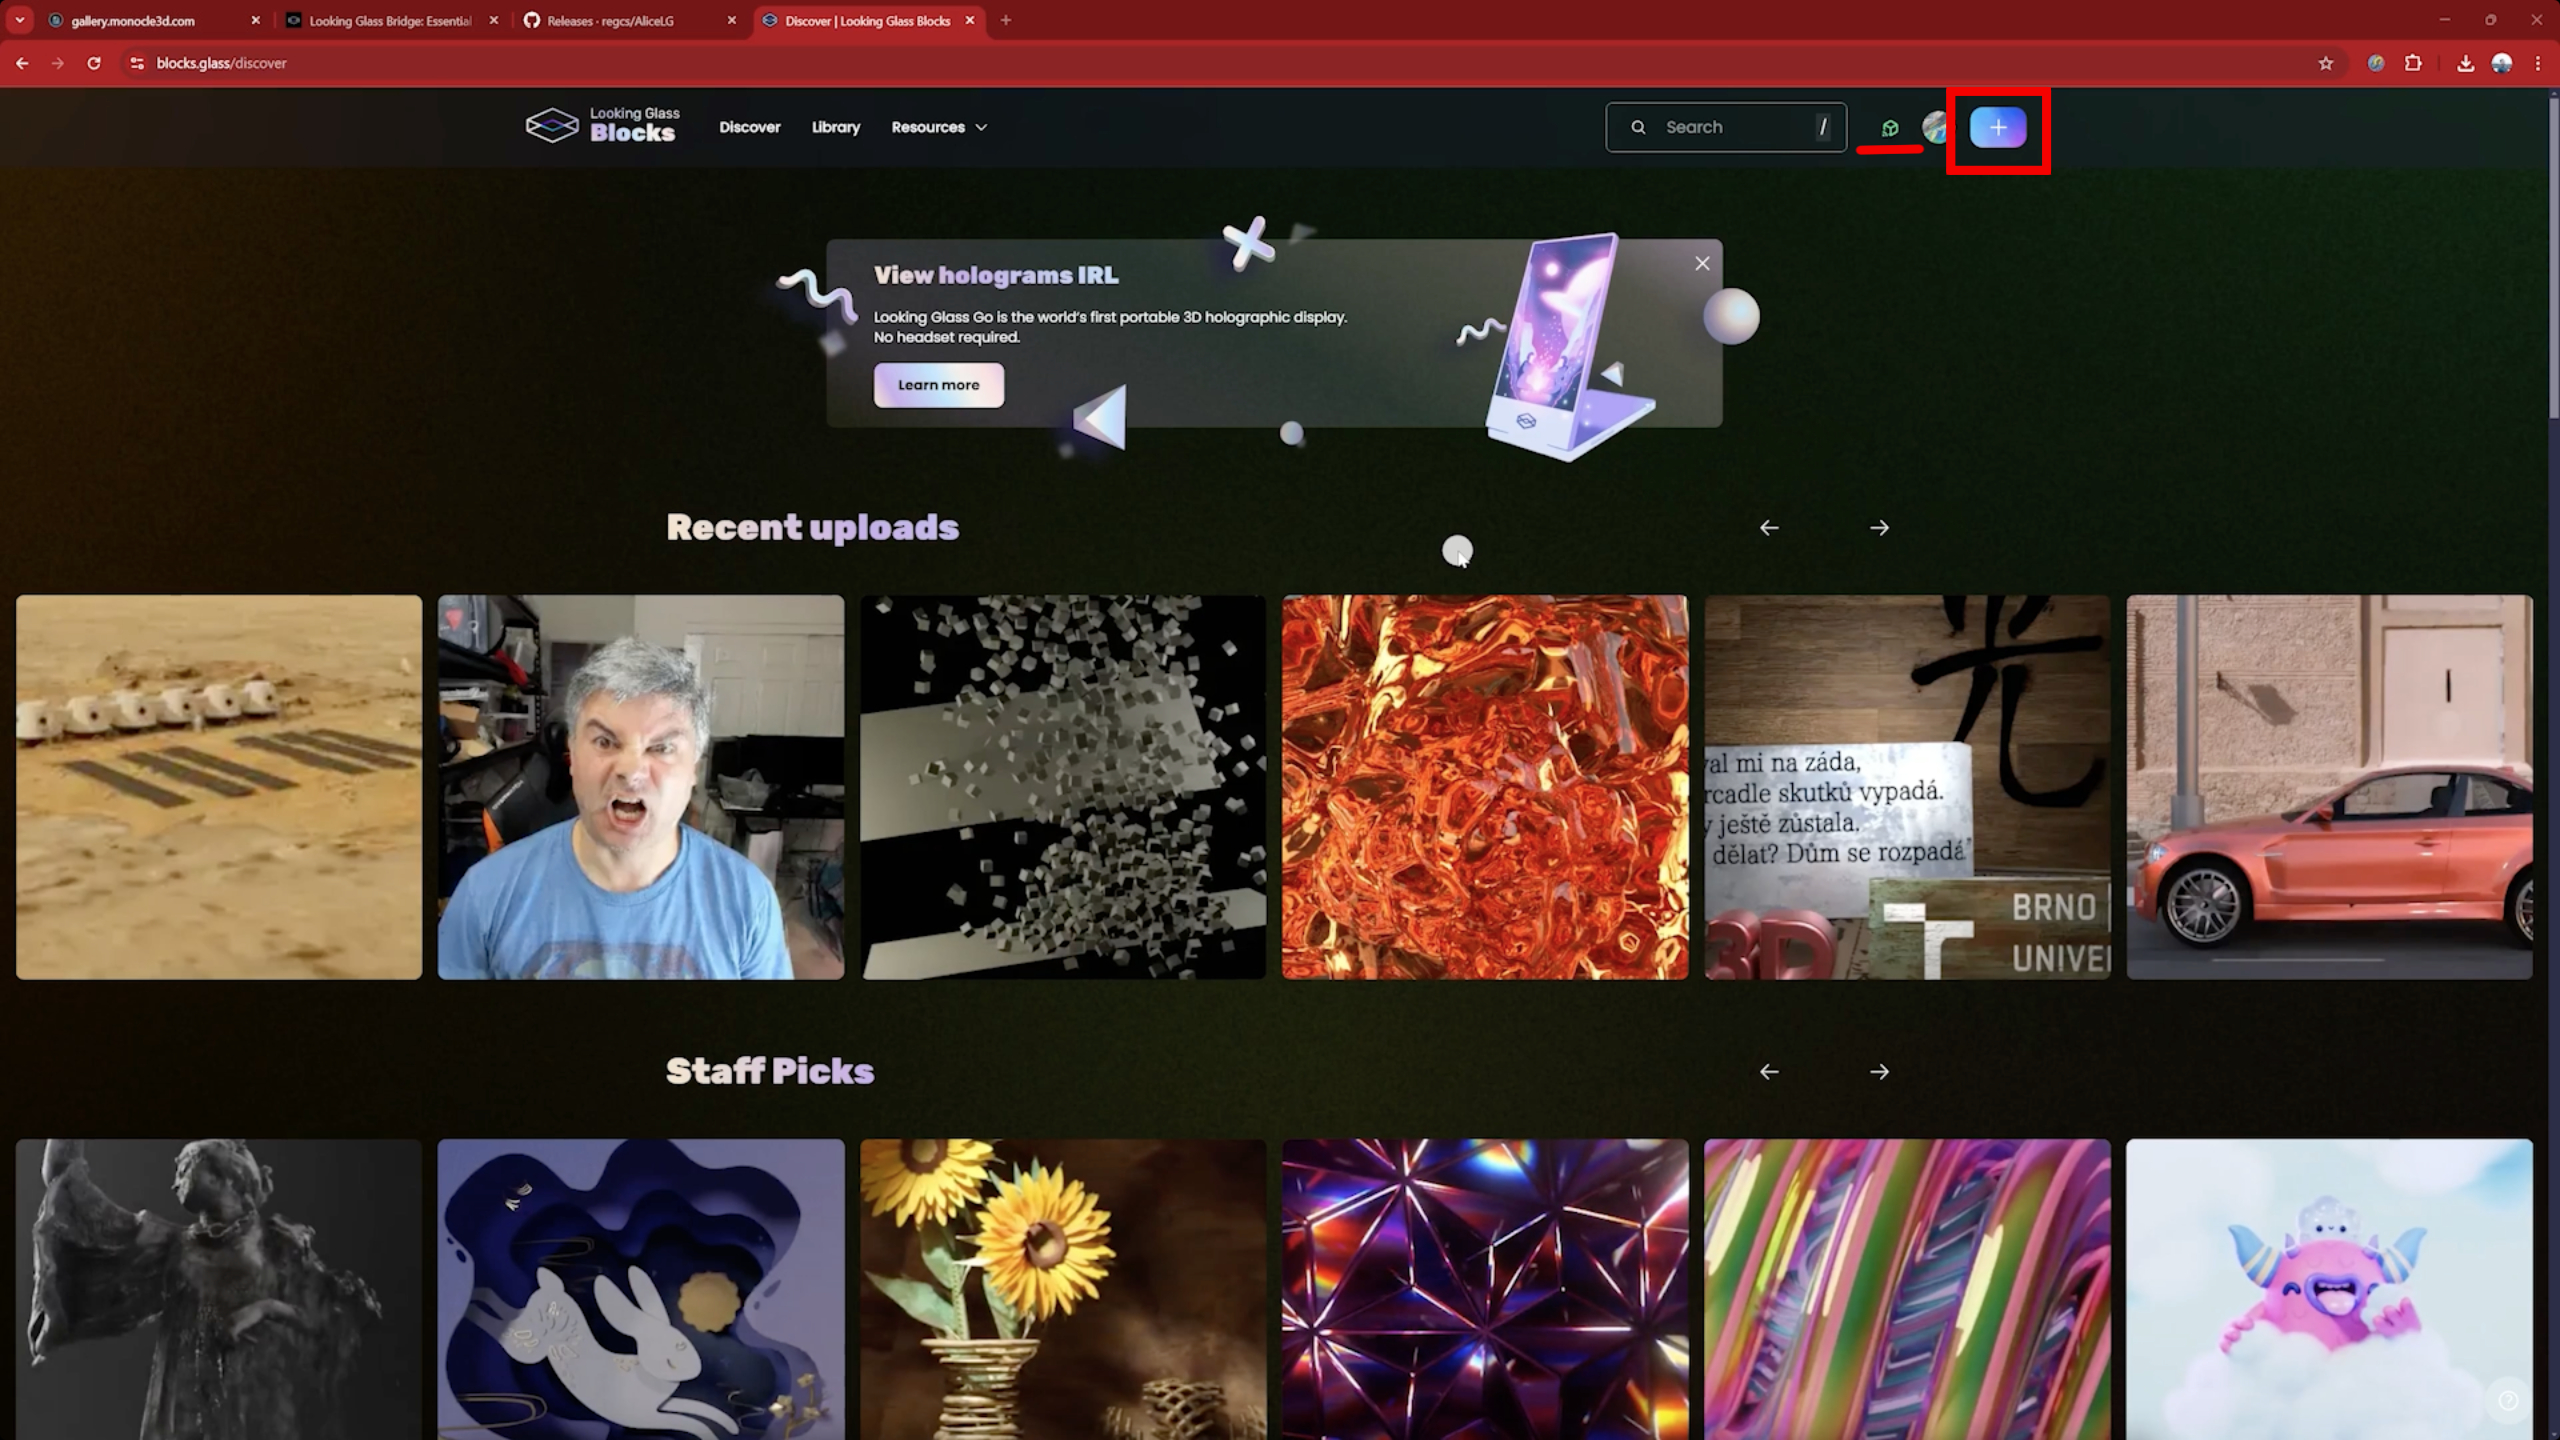
Task: Click the blue plus upload button
Action: (x=1996, y=127)
